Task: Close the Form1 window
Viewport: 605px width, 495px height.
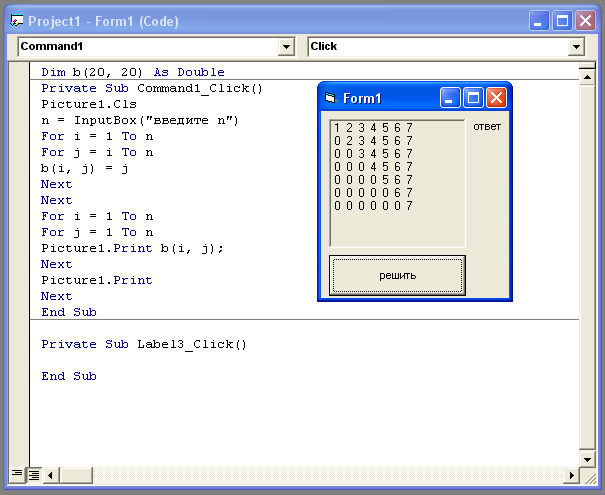Action: (496, 98)
